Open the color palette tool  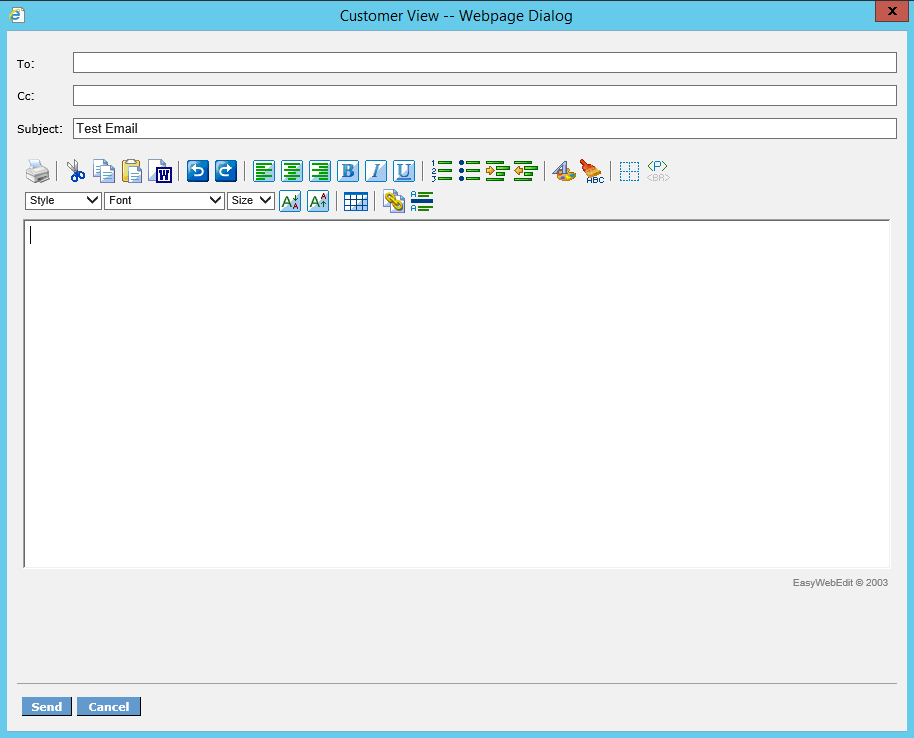tap(564, 171)
